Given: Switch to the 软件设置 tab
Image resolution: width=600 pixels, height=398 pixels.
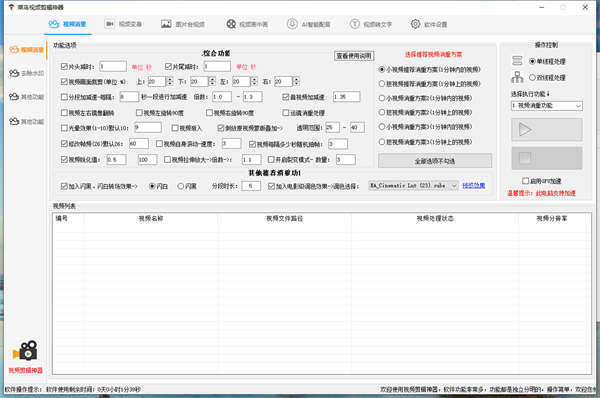Looking at the screenshot, I should (429, 24).
